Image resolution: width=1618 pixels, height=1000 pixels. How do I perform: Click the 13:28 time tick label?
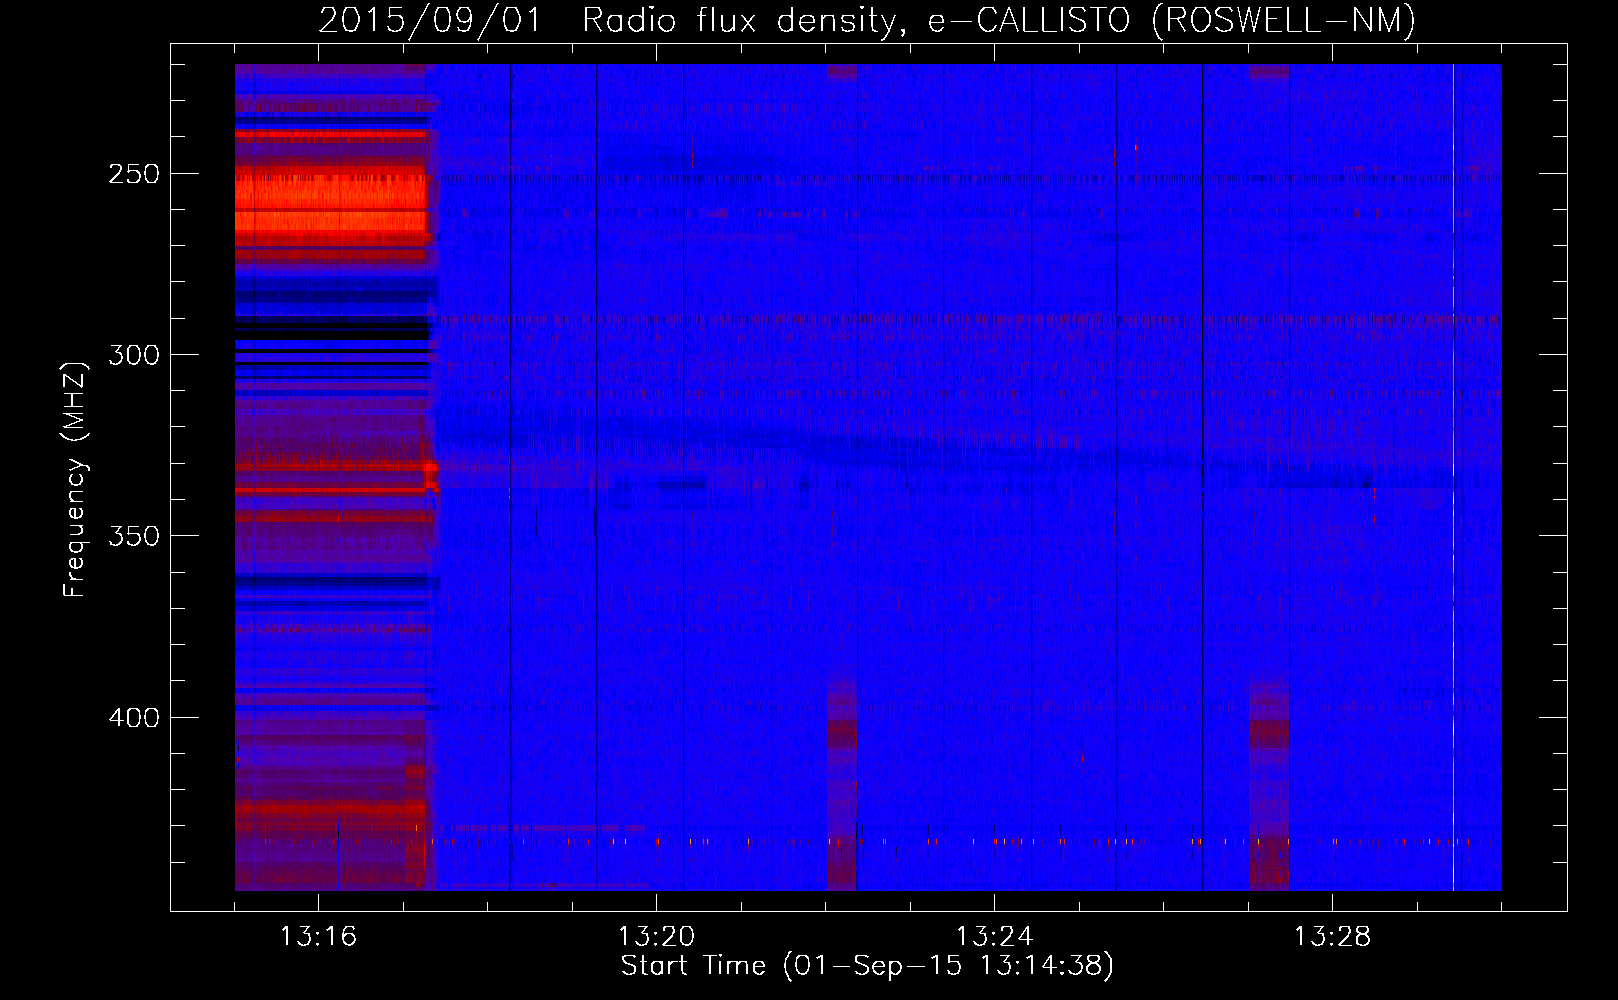[x=1332, y=937]
